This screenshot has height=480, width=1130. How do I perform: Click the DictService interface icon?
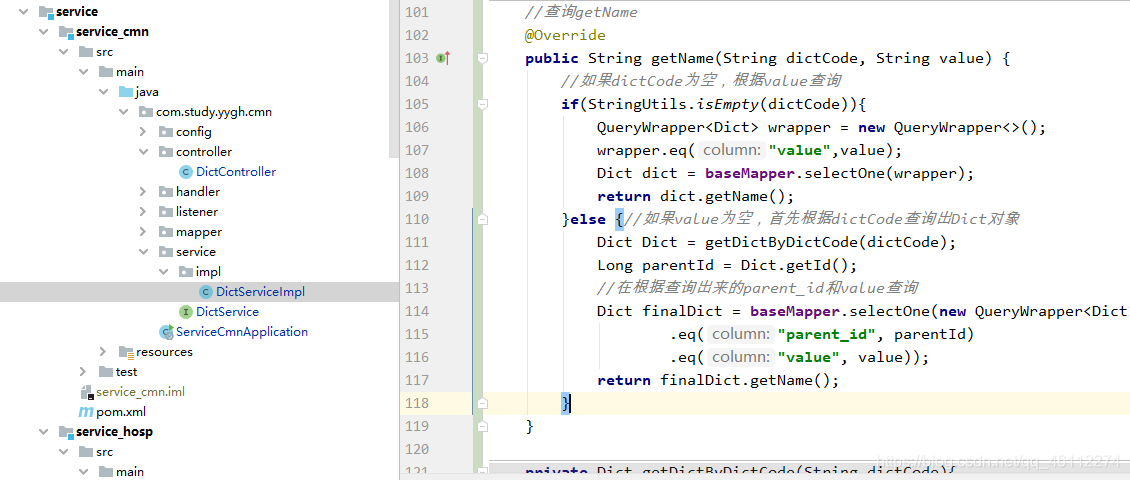[185, 312]
